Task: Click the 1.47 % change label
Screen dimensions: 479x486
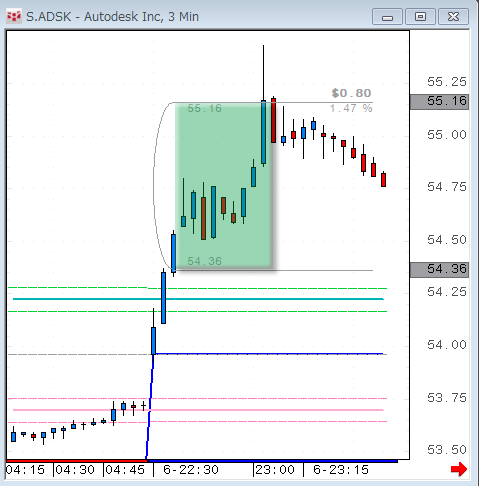Action: tap(351, 108)
